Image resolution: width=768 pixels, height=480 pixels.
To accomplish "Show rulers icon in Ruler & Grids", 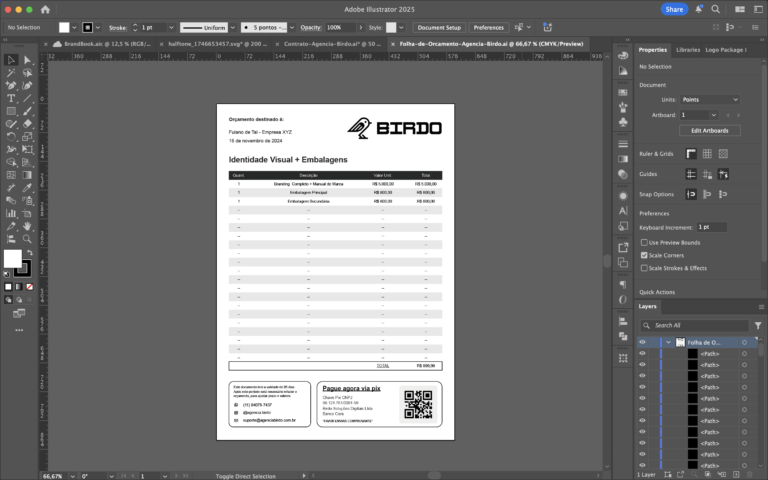I will (689, 154).
